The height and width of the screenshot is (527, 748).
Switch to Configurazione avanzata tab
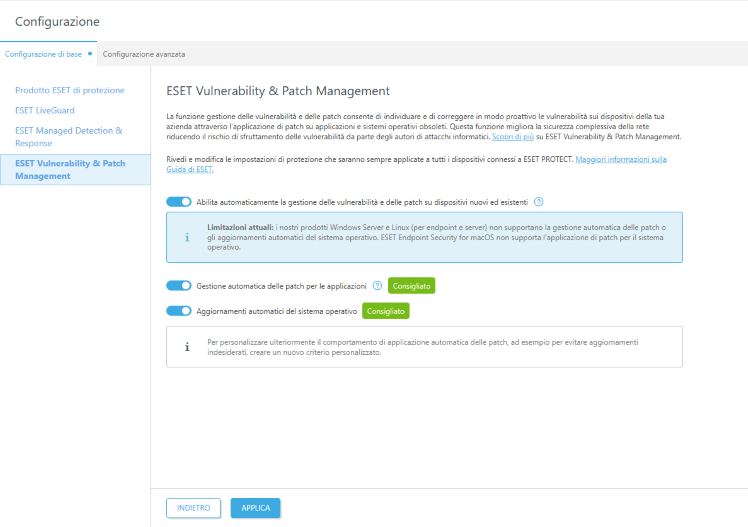[144, 54]
